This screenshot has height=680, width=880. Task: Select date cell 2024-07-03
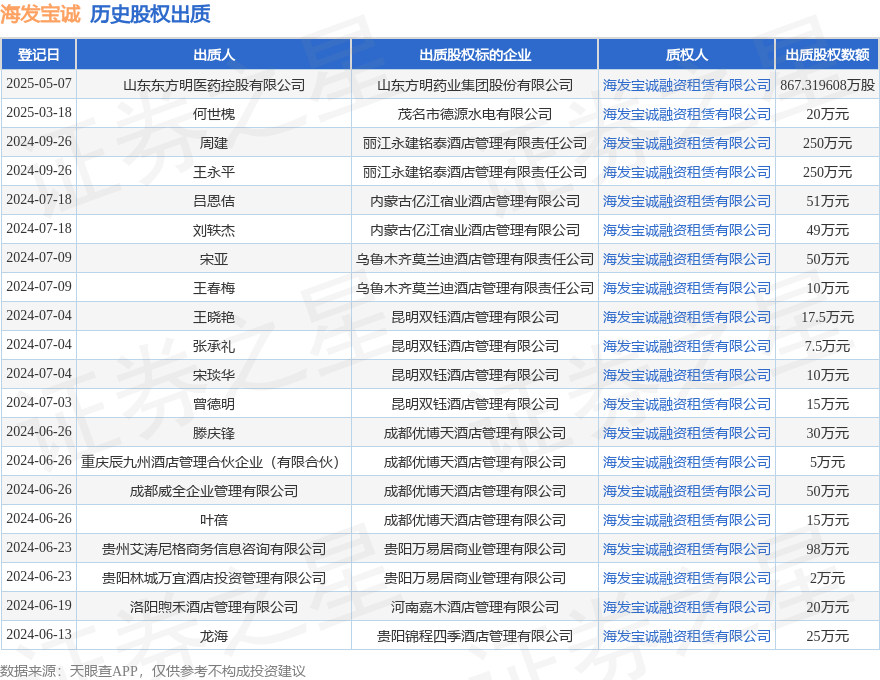tap(39, 402)
